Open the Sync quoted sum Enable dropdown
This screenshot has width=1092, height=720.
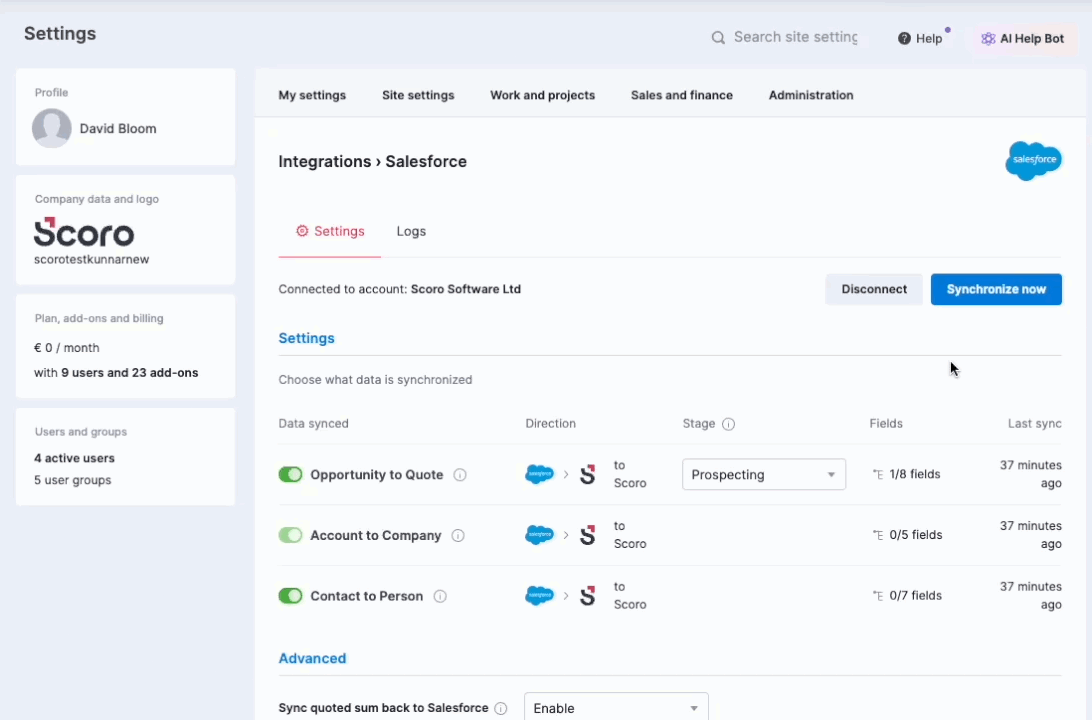(x=616, y=707)
